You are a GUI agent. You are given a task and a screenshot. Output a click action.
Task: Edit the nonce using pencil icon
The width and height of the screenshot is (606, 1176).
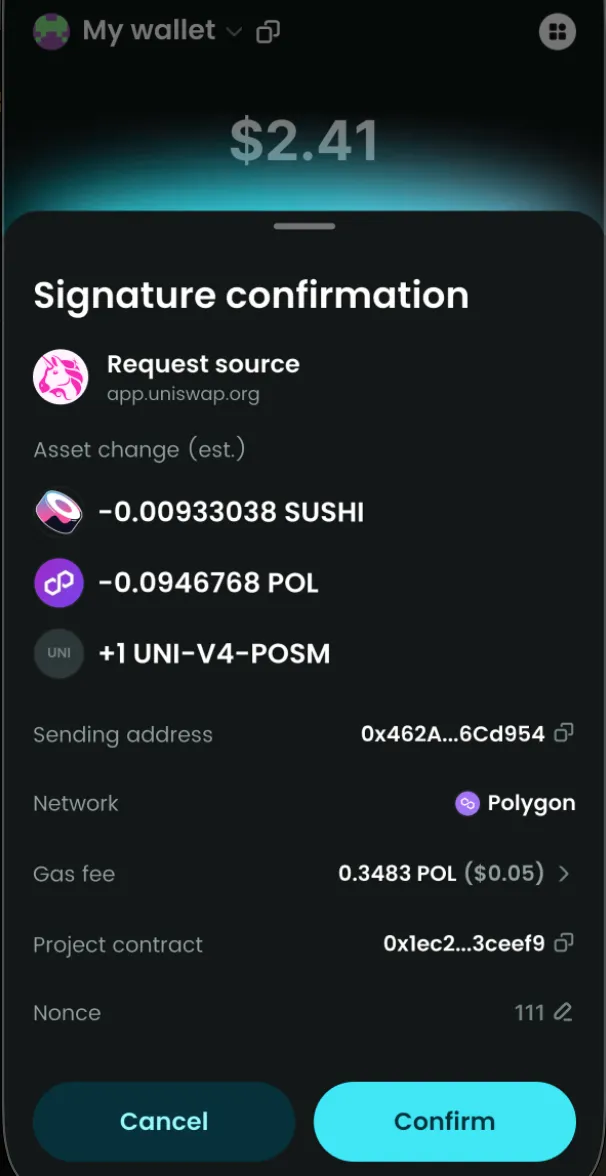(x=561, y=1012)
